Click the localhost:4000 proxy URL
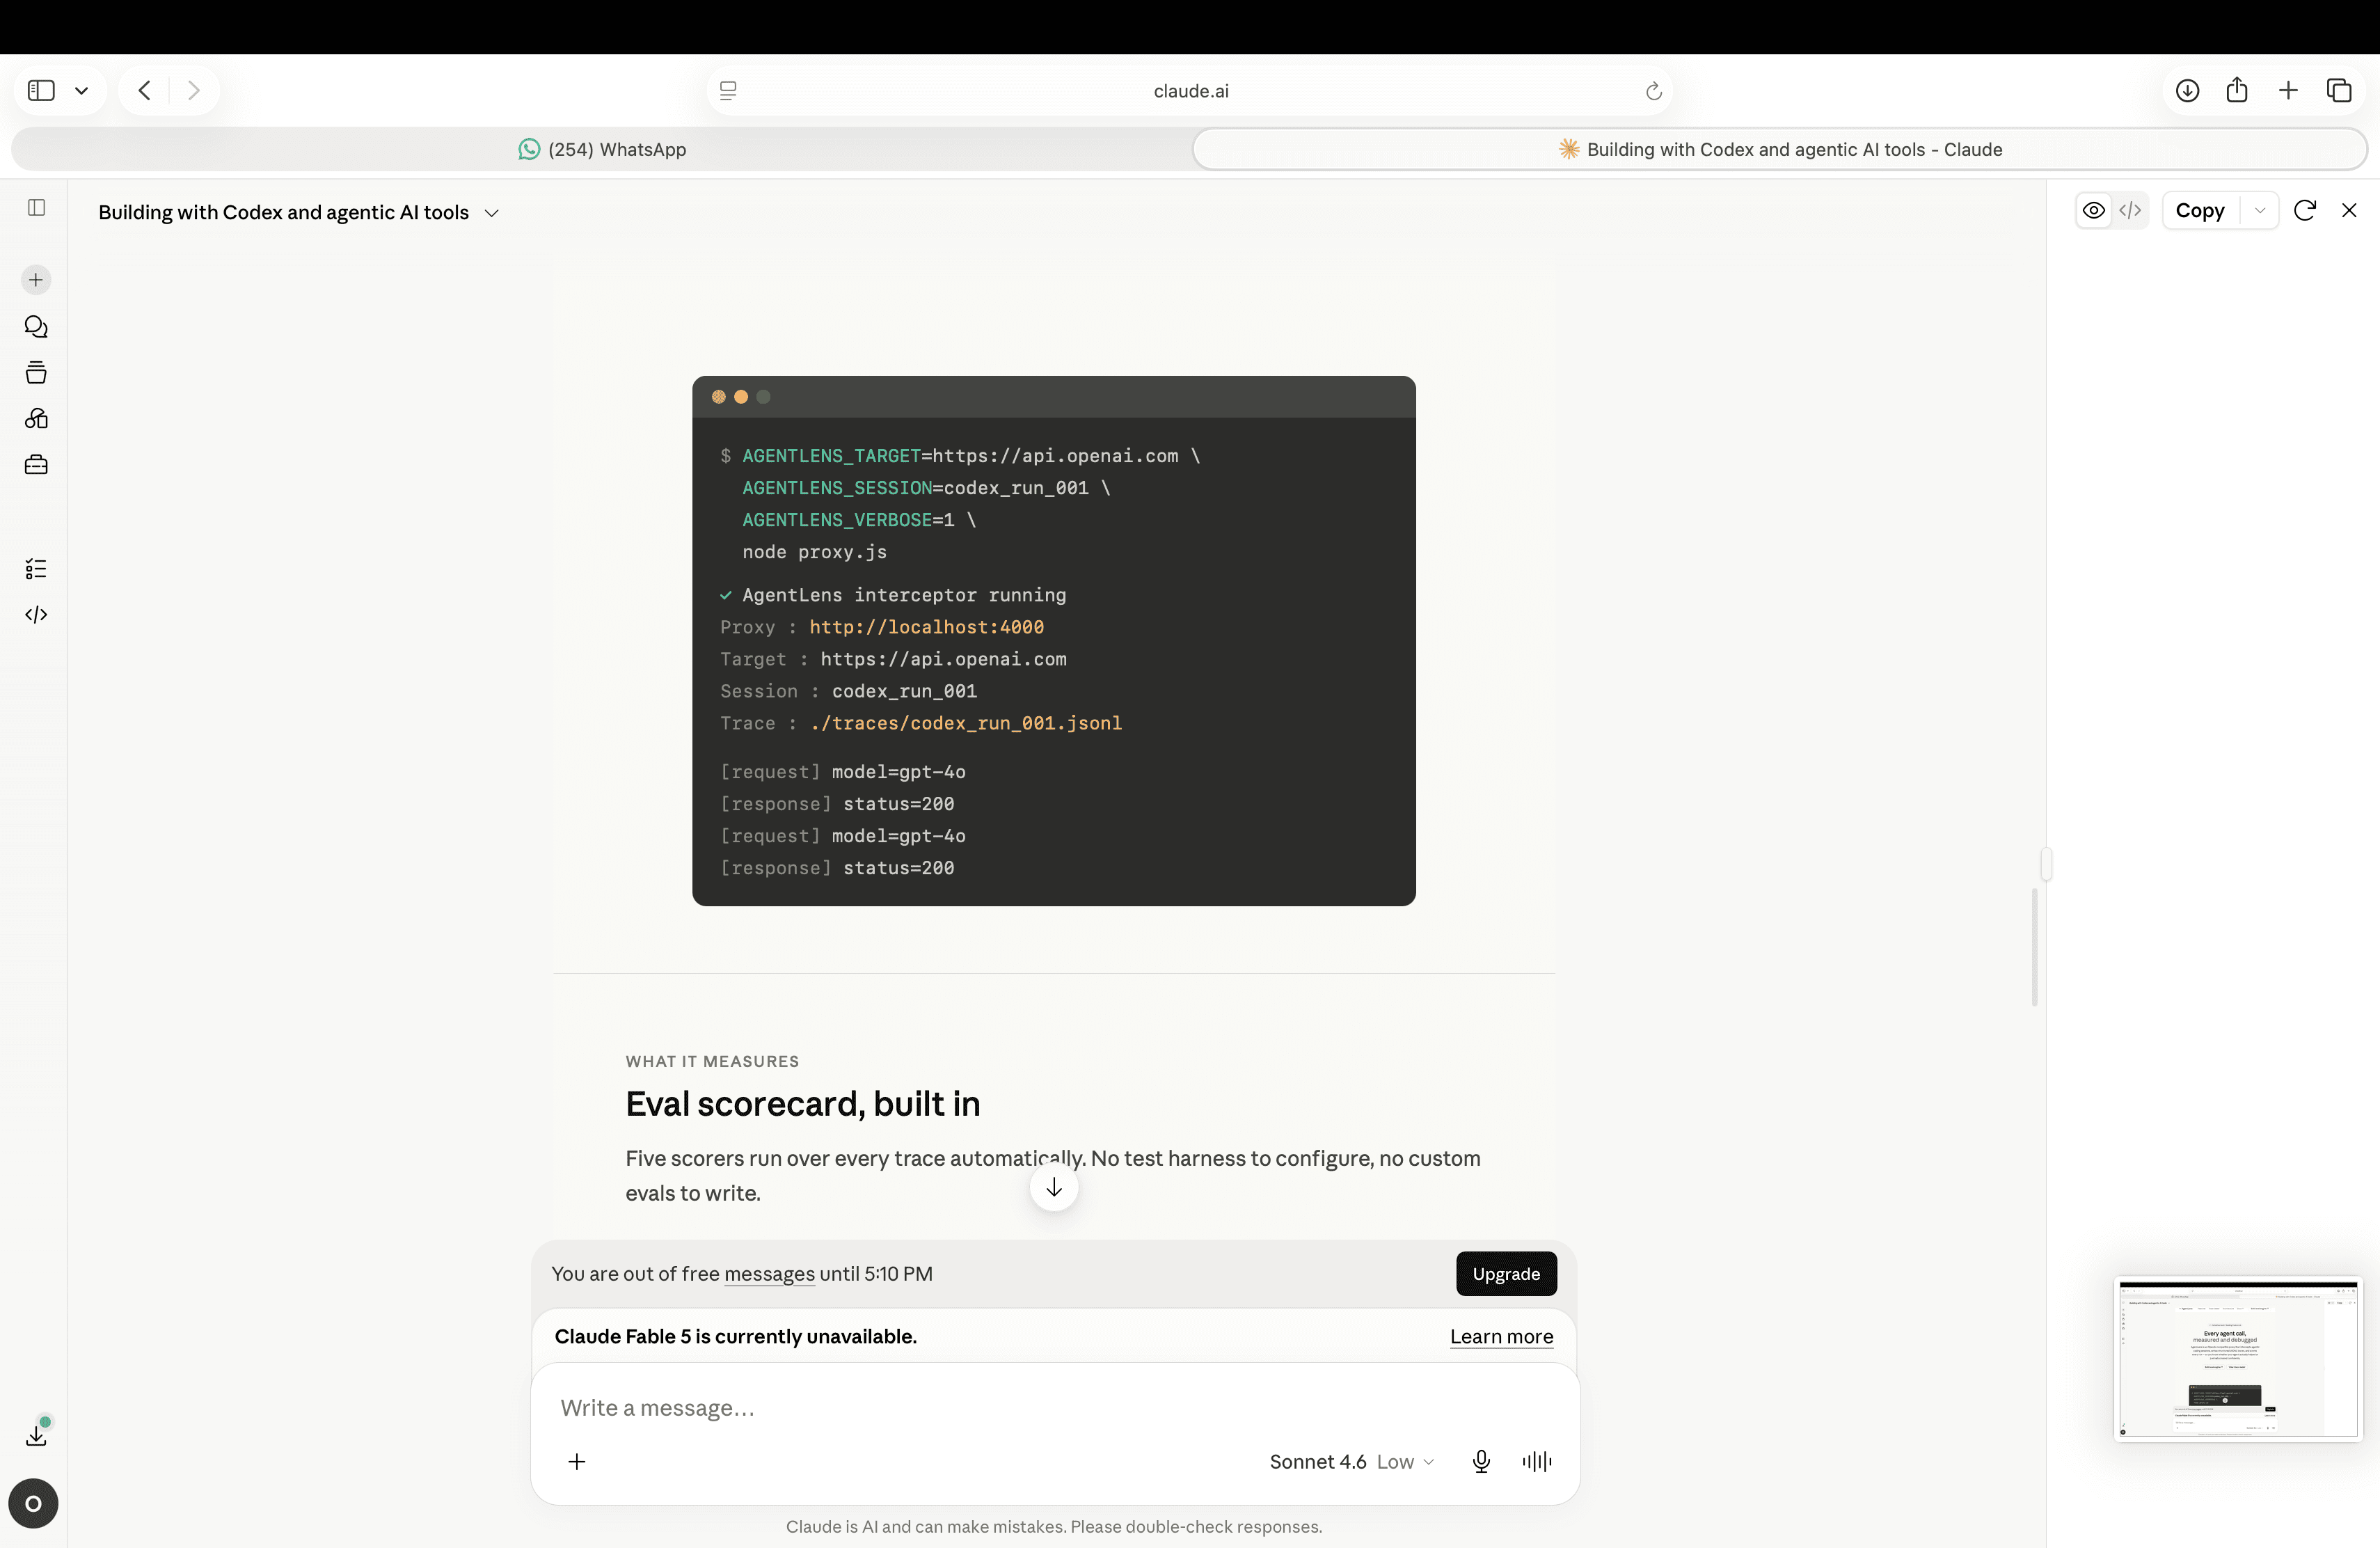The width and height of the screenshot is (2380, 1548). (926, 627)
